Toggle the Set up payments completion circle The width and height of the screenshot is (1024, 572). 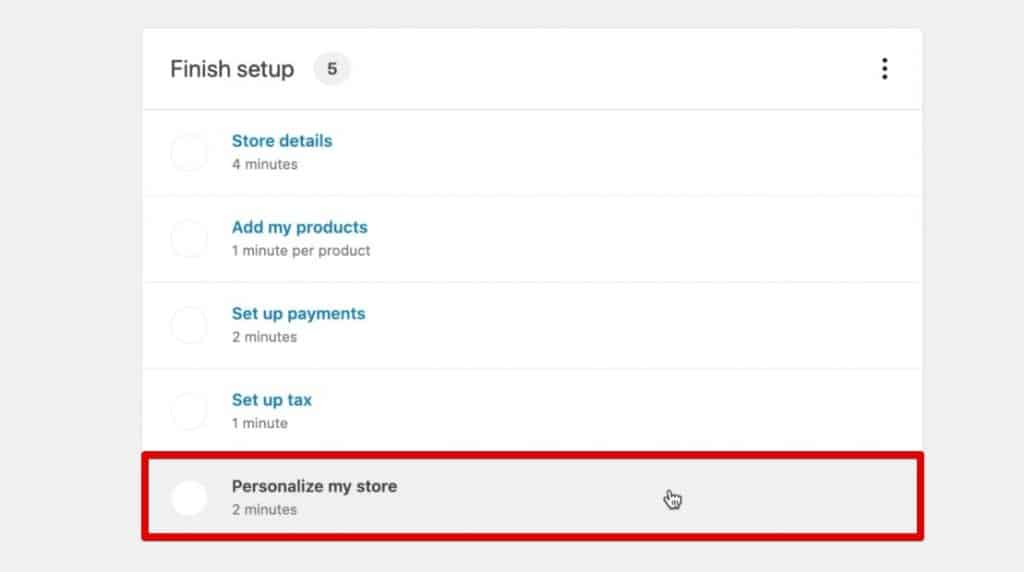tap(189, 325)
